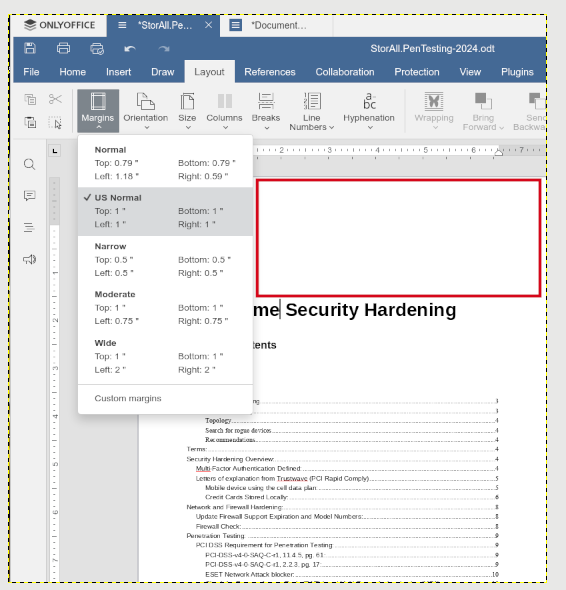
Task: Switch to the Draw tab
Action: click(163, 72)
